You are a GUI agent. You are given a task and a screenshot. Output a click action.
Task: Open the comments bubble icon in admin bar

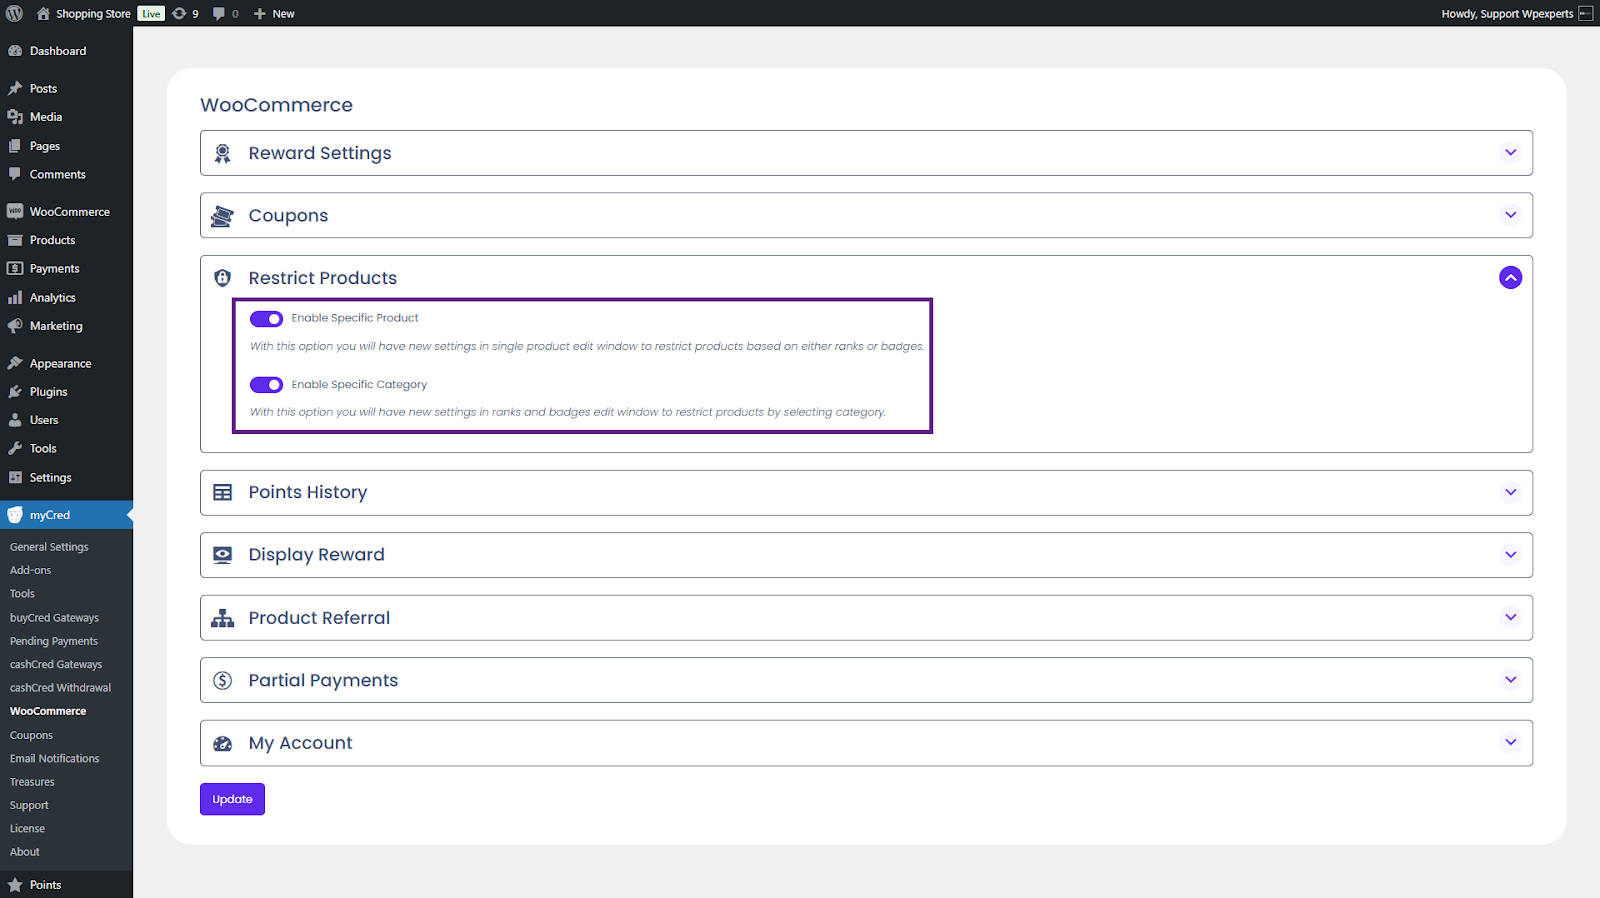[x=219, y=13]
